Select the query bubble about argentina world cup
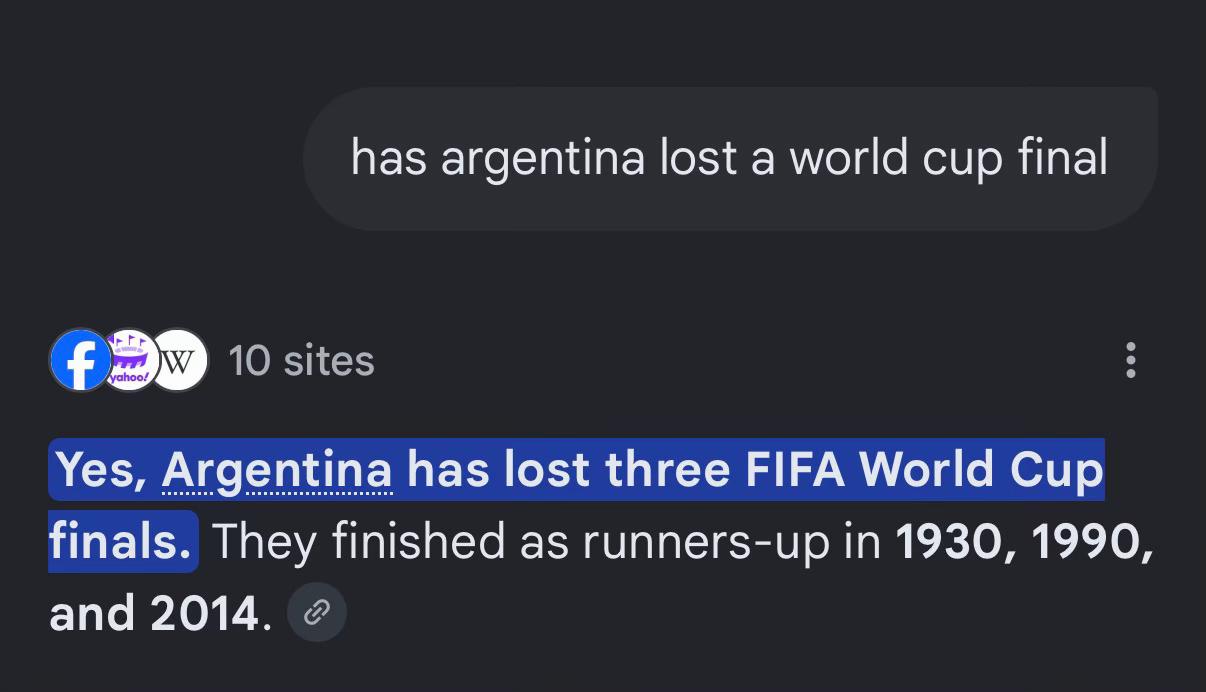1206x692 pixels. click(x=730, y=159)
